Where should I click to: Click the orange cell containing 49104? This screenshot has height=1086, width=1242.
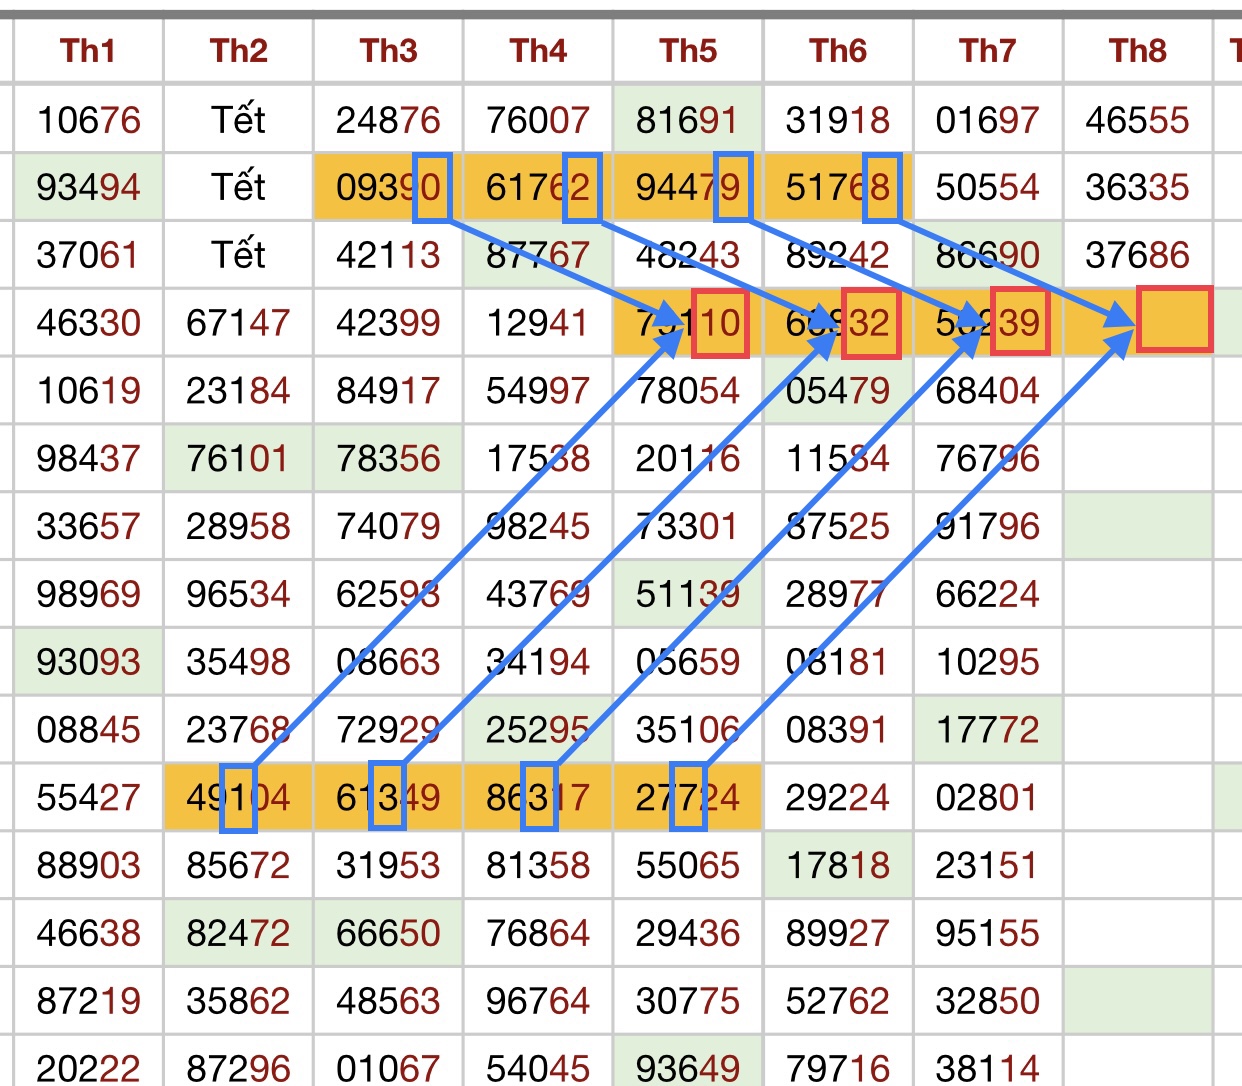point(238,798)
